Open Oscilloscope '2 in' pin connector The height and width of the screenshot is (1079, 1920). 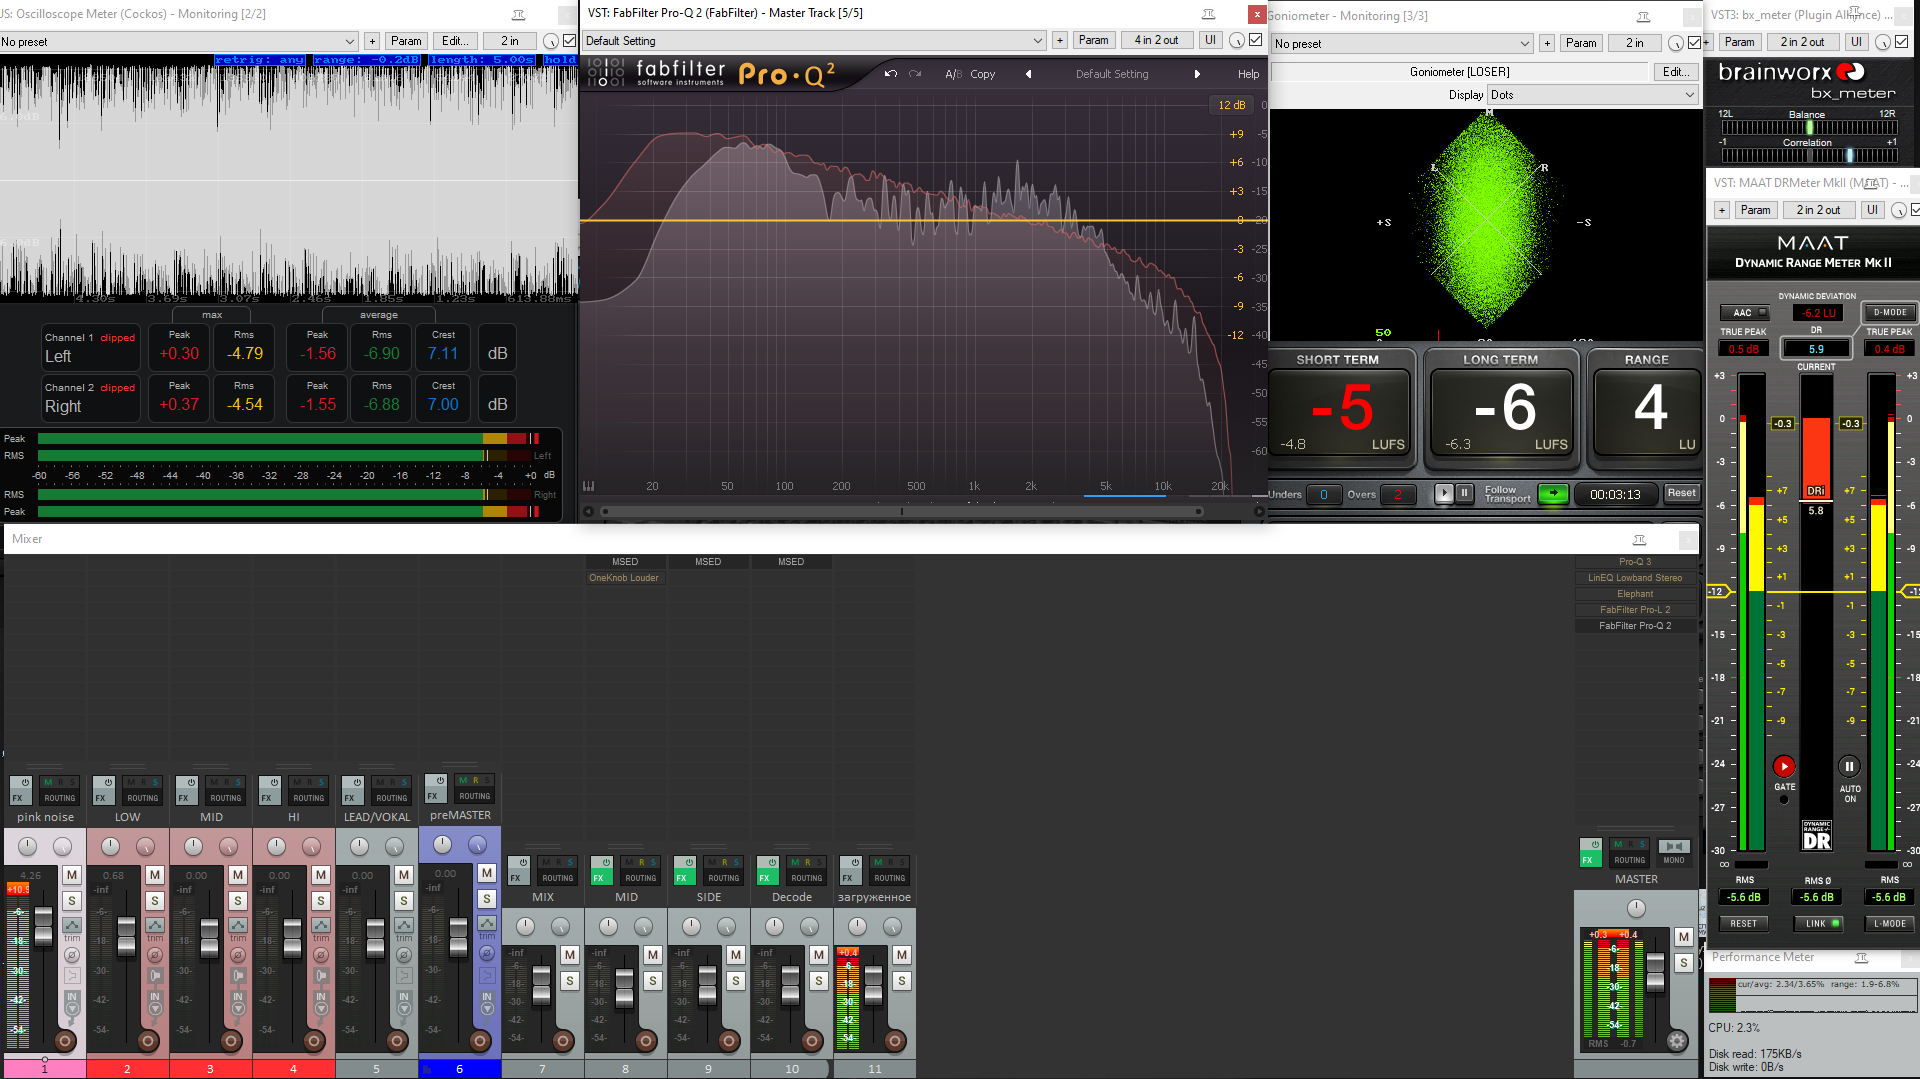[510, 41]
